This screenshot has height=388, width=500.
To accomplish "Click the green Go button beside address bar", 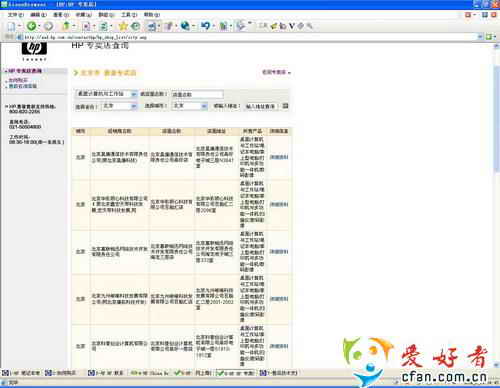I will (490, 37).
